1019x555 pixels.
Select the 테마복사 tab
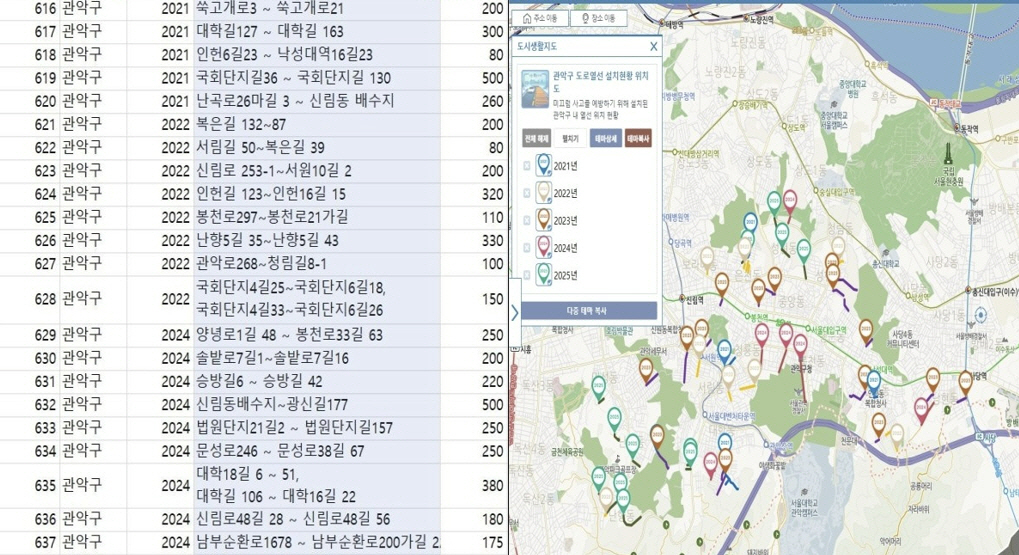click(x=638, y=139)
